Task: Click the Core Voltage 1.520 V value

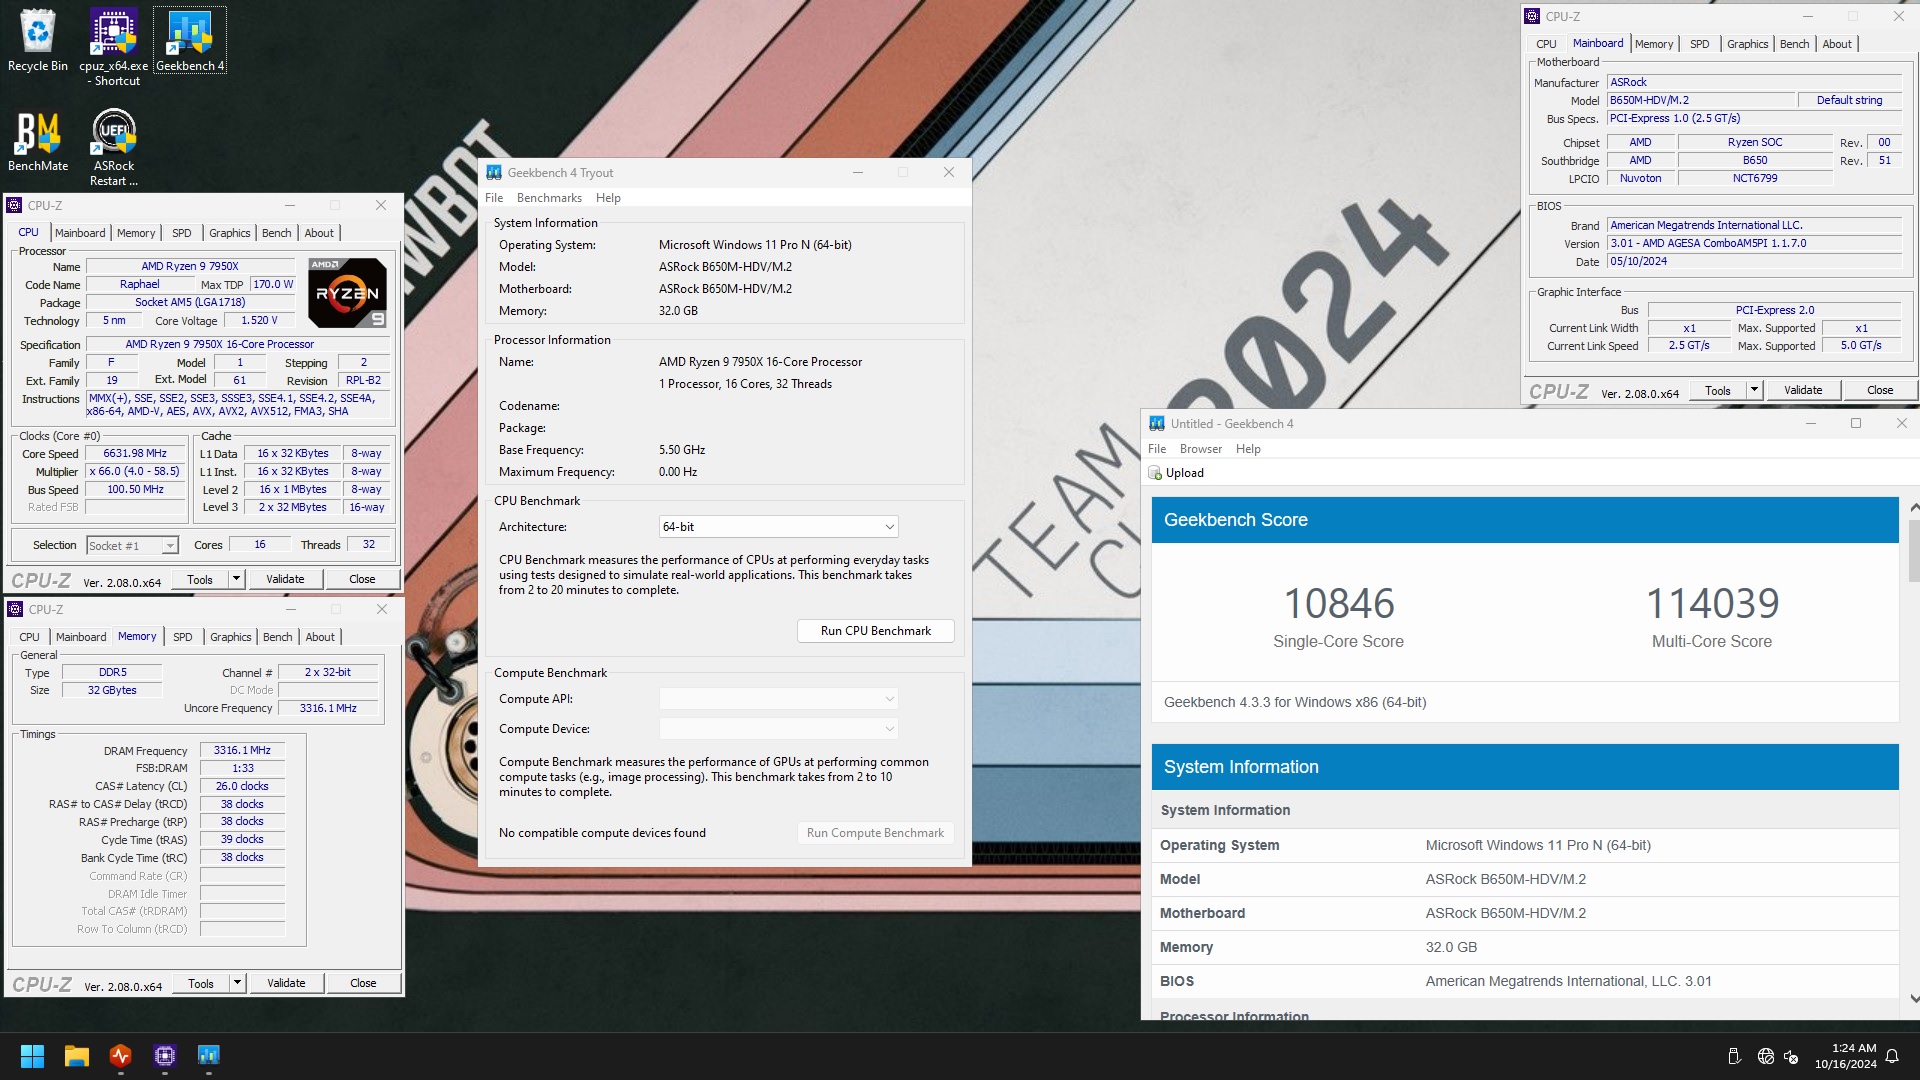Action: point(259,320)
